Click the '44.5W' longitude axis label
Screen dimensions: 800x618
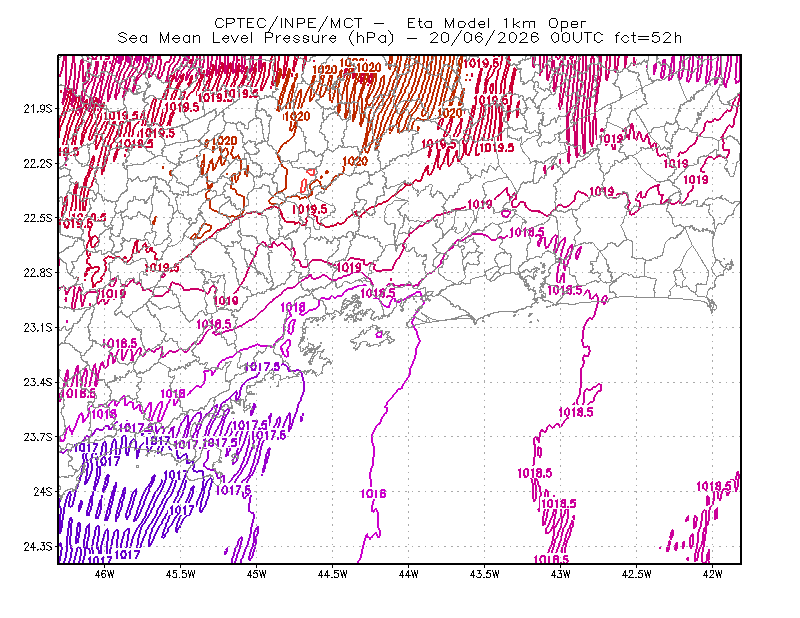click(x=333, y=574)
